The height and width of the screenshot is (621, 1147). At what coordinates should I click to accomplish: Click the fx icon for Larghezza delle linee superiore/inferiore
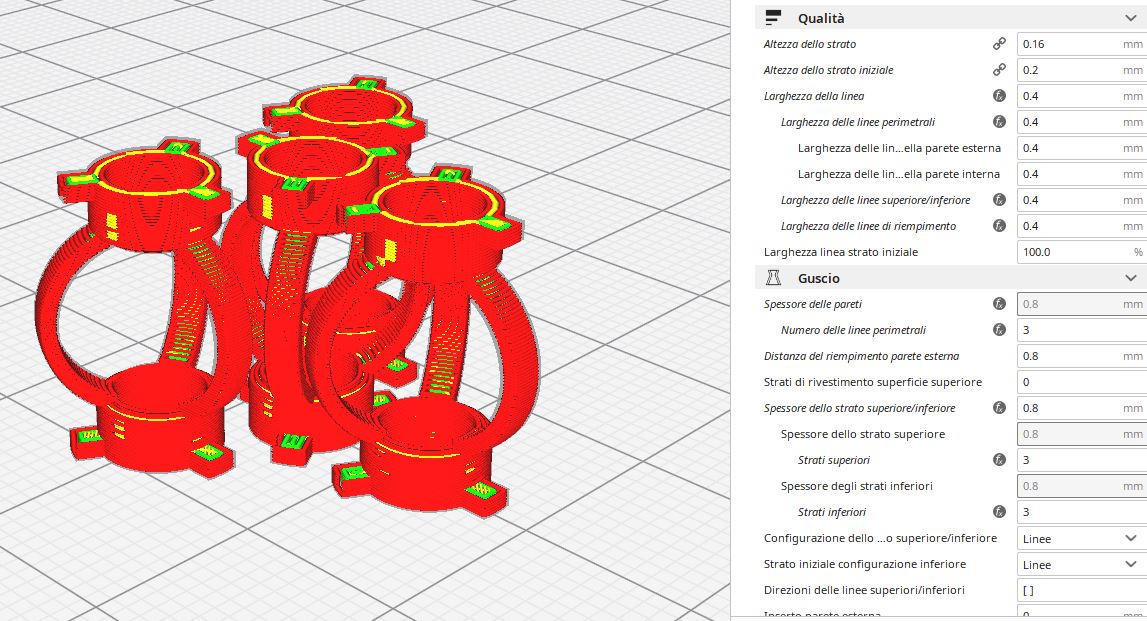click(x=999, y=200)
